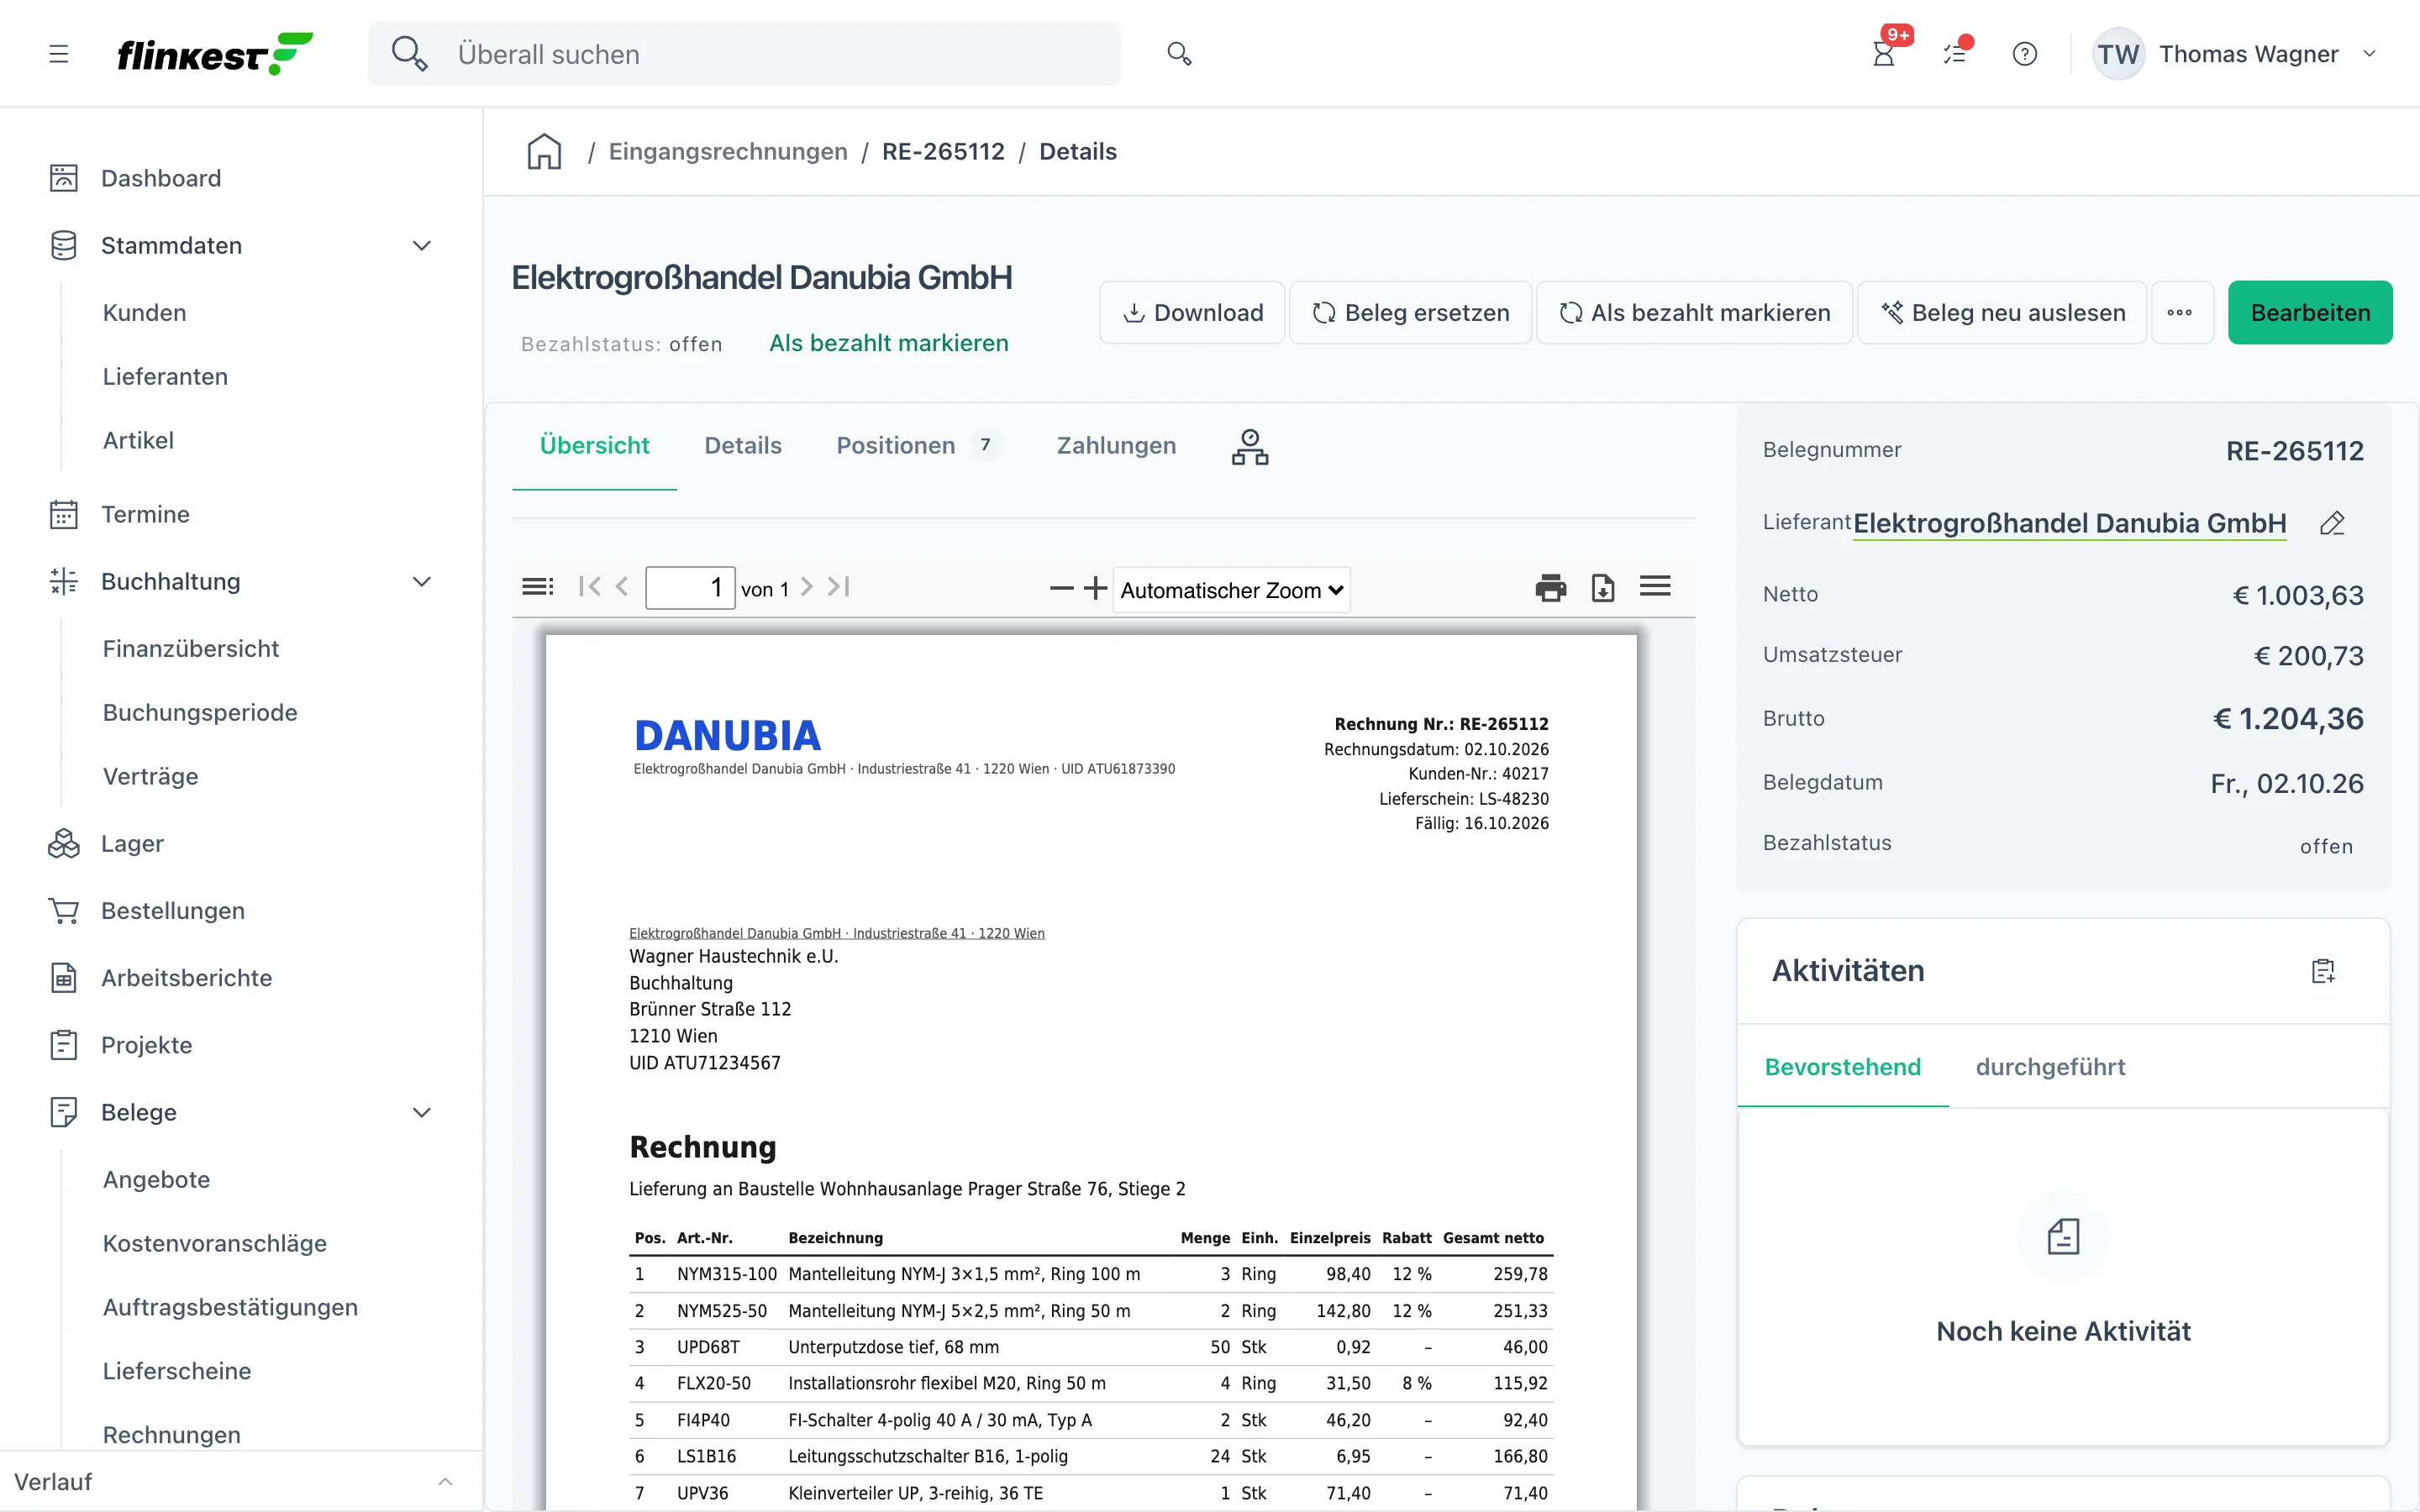Image resolution: width=2420 pixels, height=1512 pixels.
Task: Open the help question mark icon
Action: click(2025, 54)
